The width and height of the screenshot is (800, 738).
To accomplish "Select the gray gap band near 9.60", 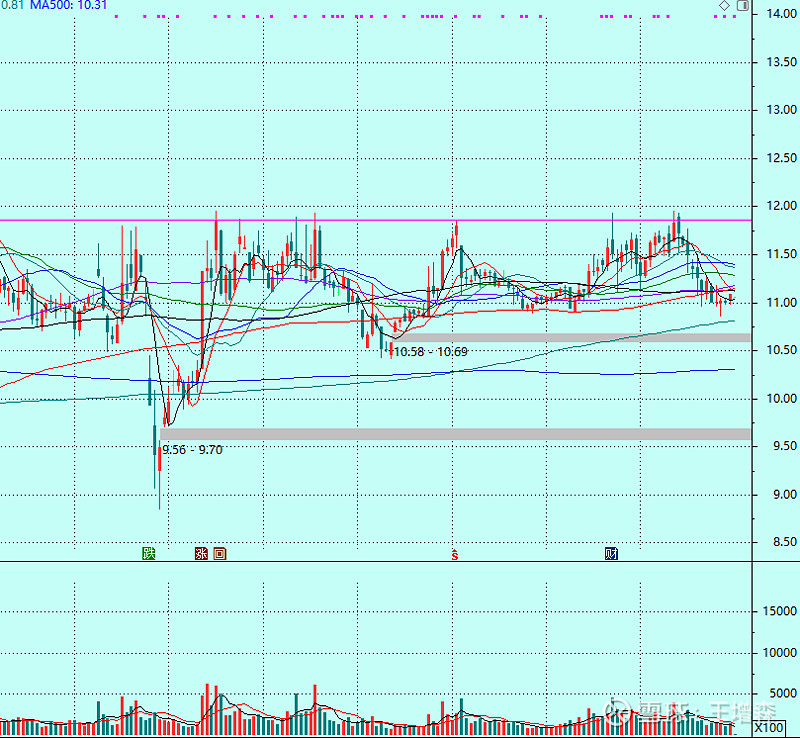I will [455, 434].
